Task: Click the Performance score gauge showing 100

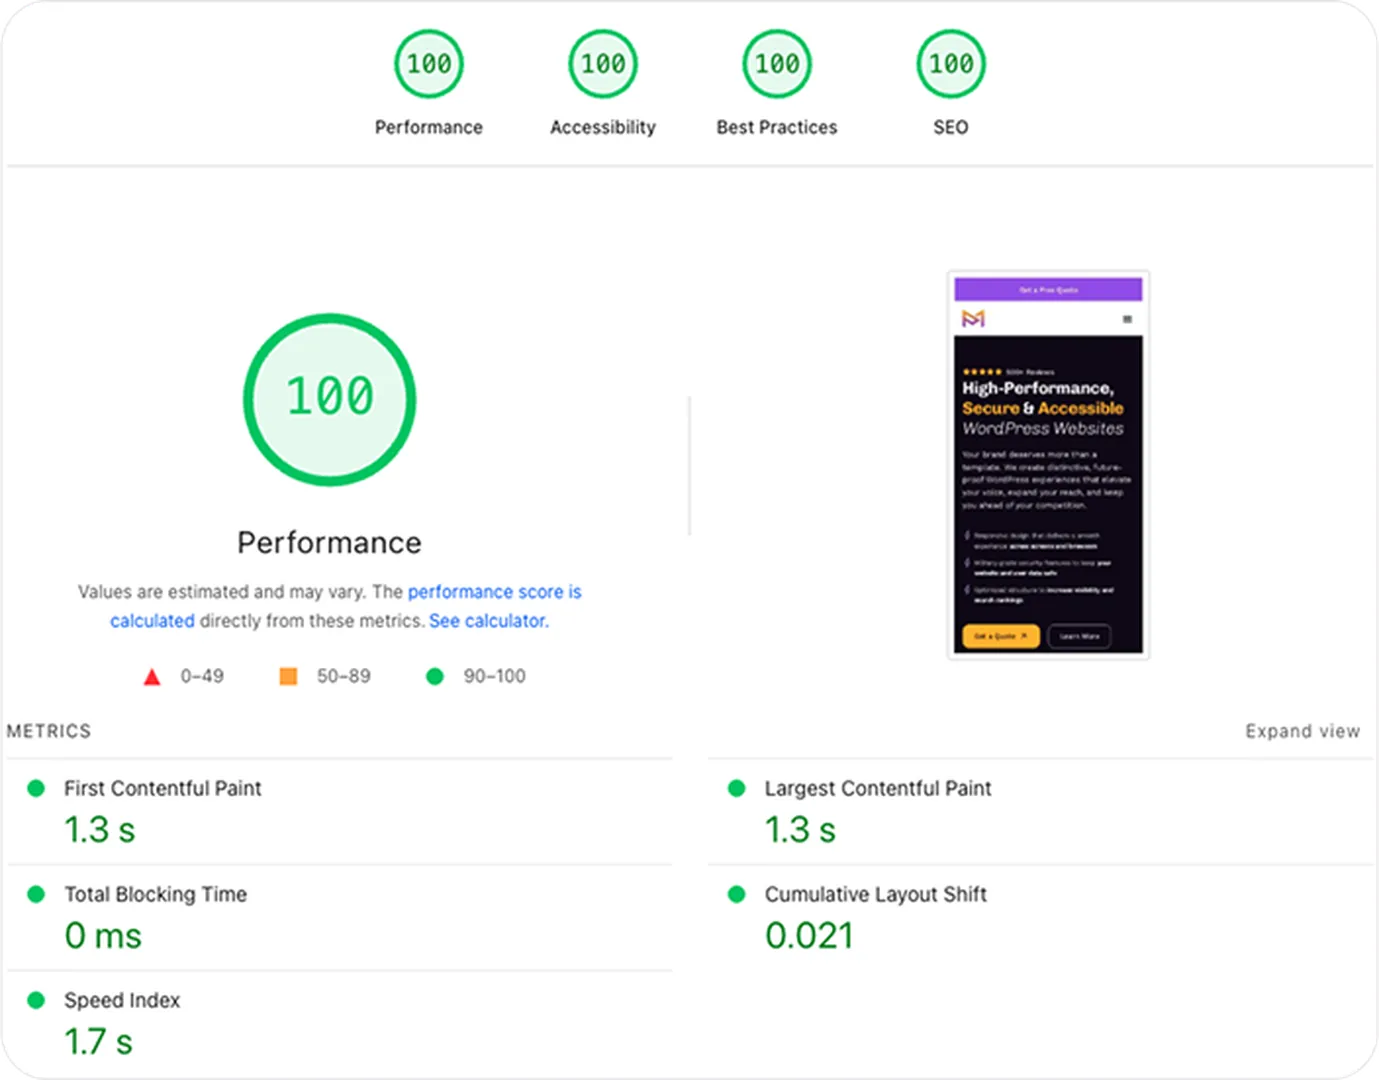Action: [x=429, y=63]
